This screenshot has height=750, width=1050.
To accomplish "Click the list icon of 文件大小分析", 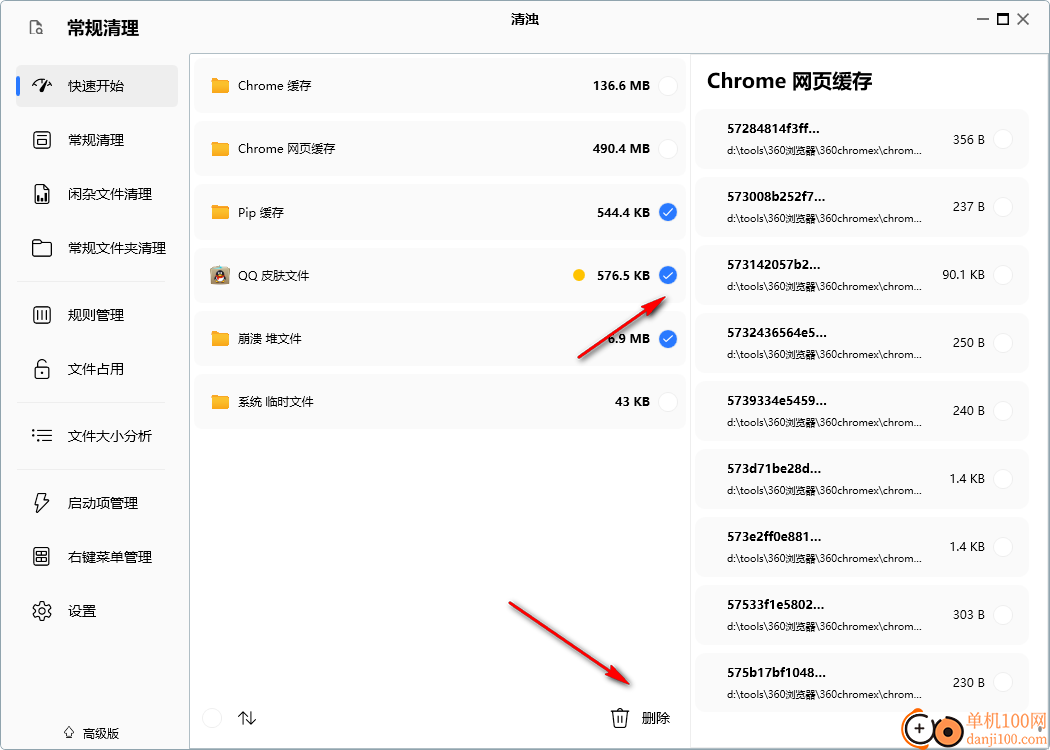I will 42,436.
